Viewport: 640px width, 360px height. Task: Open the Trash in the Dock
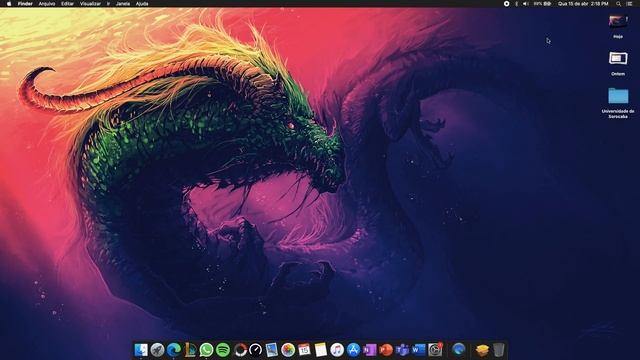(x=498, y=350)
